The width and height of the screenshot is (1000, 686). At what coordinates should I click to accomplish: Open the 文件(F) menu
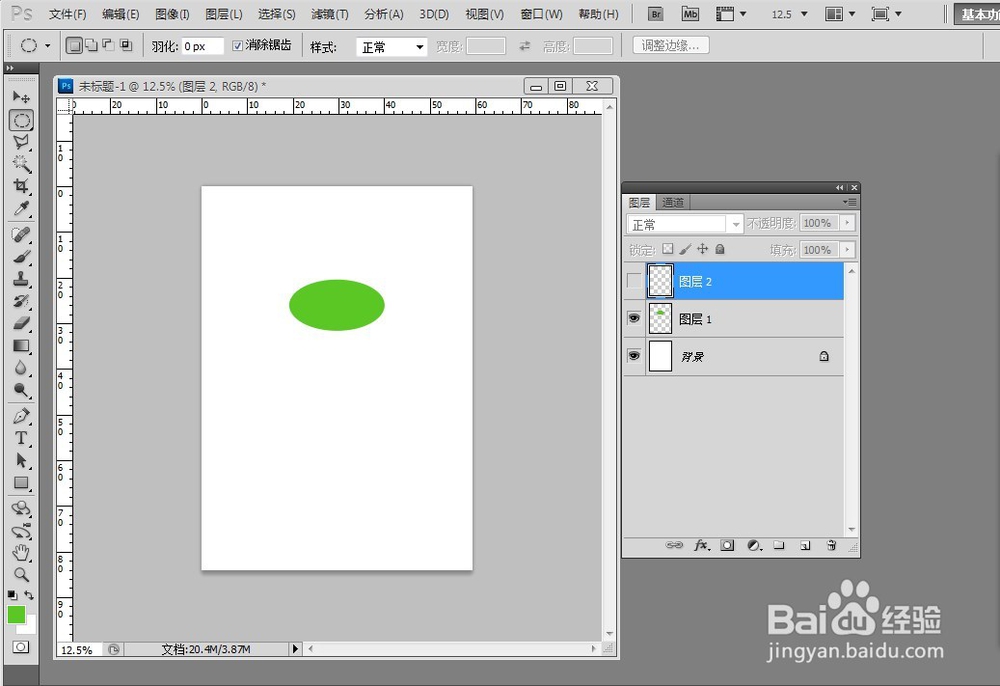[68, 14]
